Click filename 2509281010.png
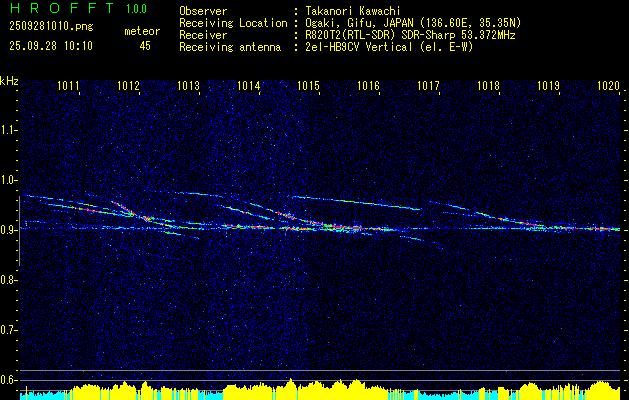Image resolution: width=629 pixels, height=400 pixels. coord(51,27)
